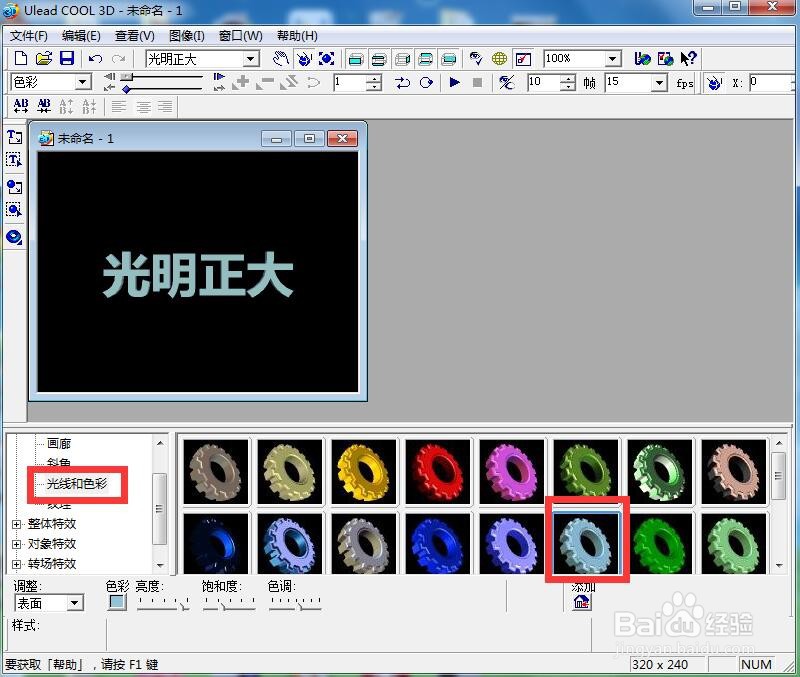Viewport: 800px width, 677px height.
Task: Choose the light blue gear thumbnail
Action: pos(586,543)
